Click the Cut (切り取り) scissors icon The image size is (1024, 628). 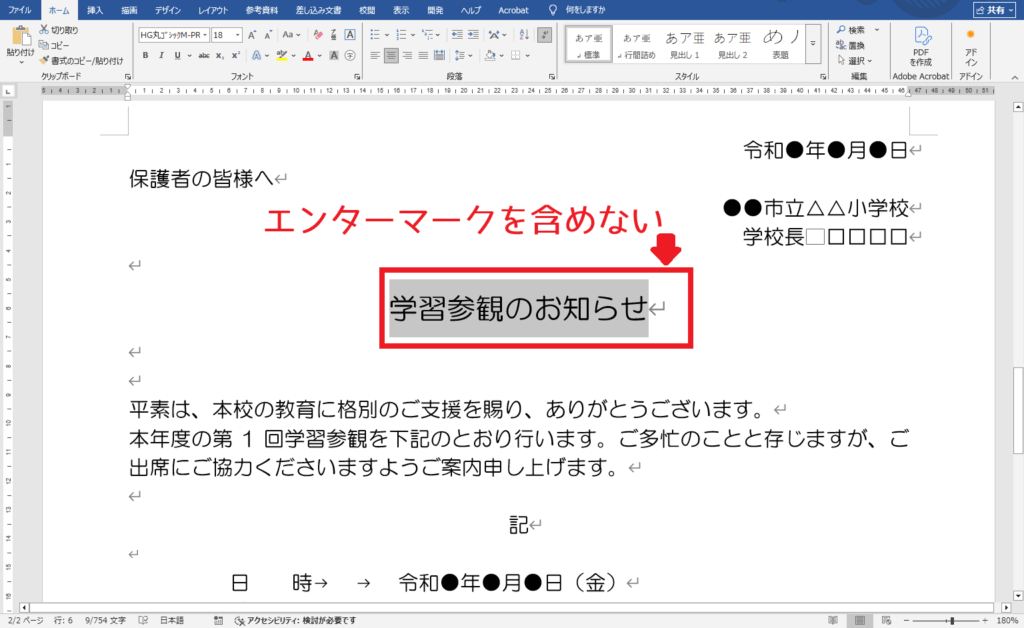[x=44, y=30]
